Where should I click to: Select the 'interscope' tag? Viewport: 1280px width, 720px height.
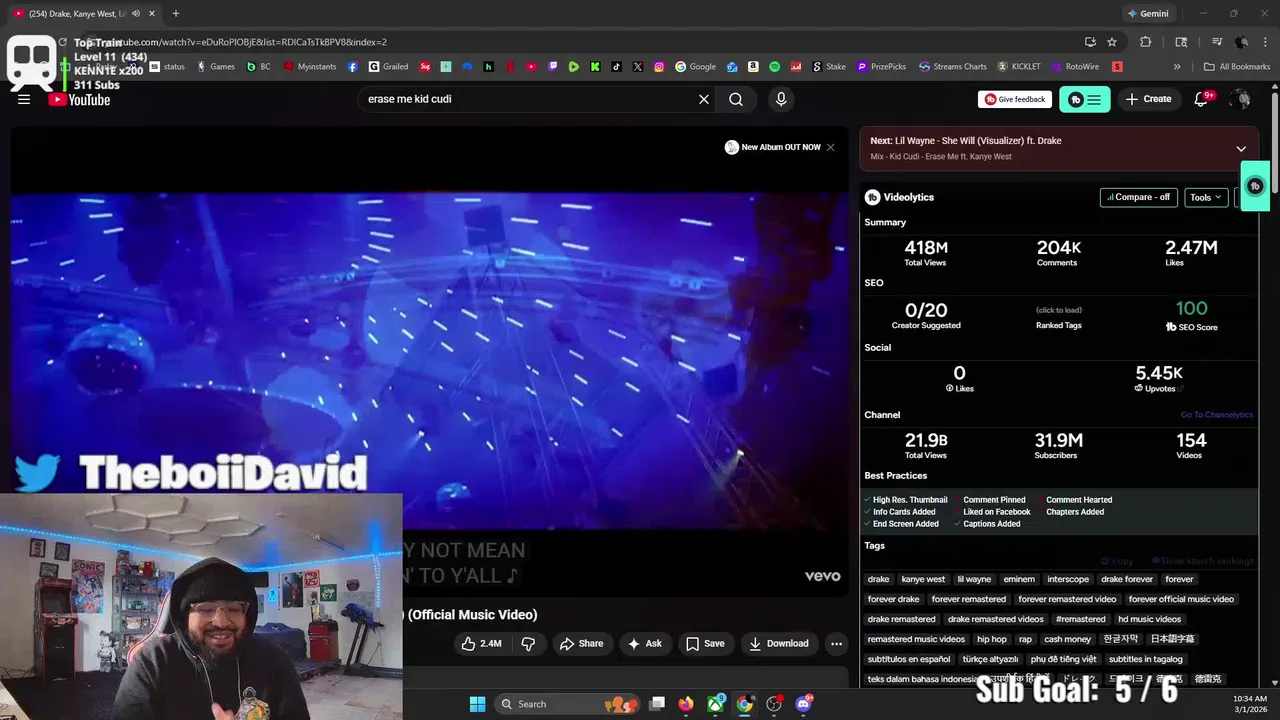tap(1068, 579)
